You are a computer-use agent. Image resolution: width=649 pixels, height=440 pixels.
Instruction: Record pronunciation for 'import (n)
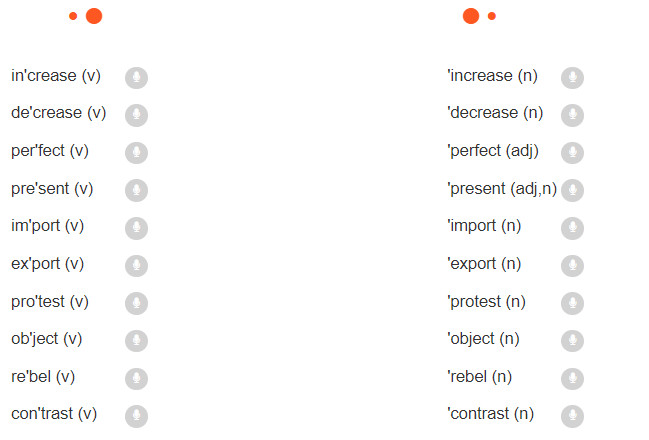tap(572, 228)
